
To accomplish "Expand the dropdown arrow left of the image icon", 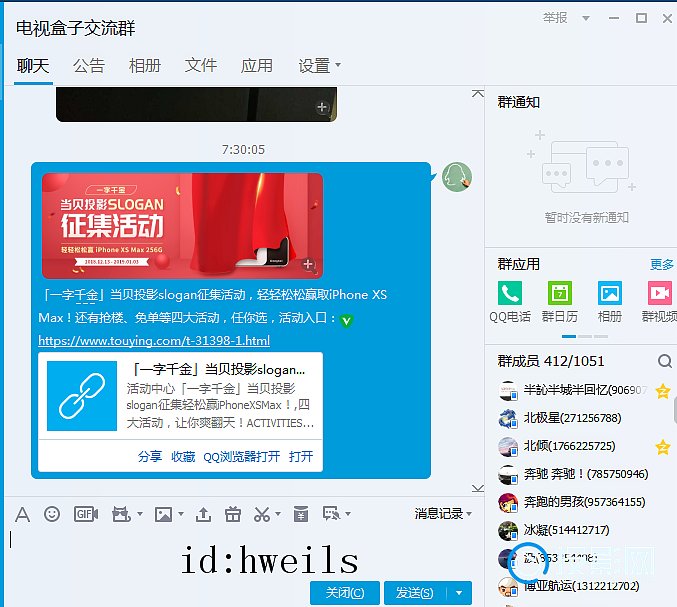I will point(140,514).
